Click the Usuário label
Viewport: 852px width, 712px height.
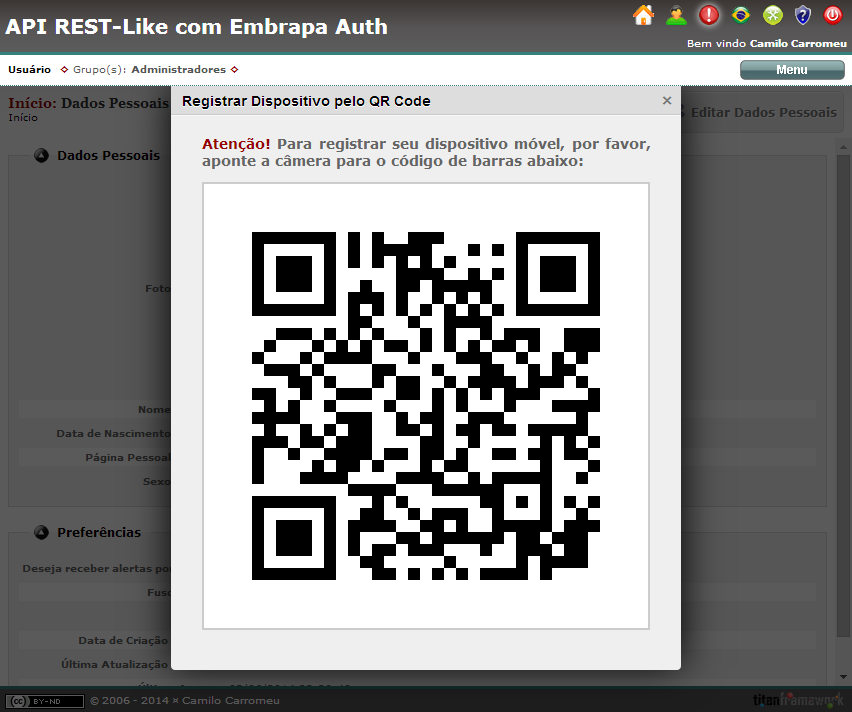coord(29,70)
